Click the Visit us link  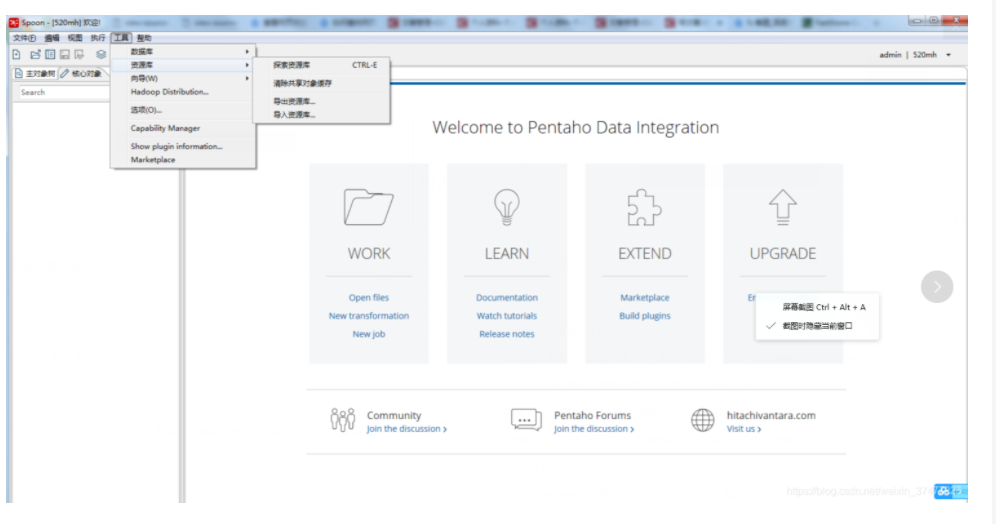tap(744, 429)
